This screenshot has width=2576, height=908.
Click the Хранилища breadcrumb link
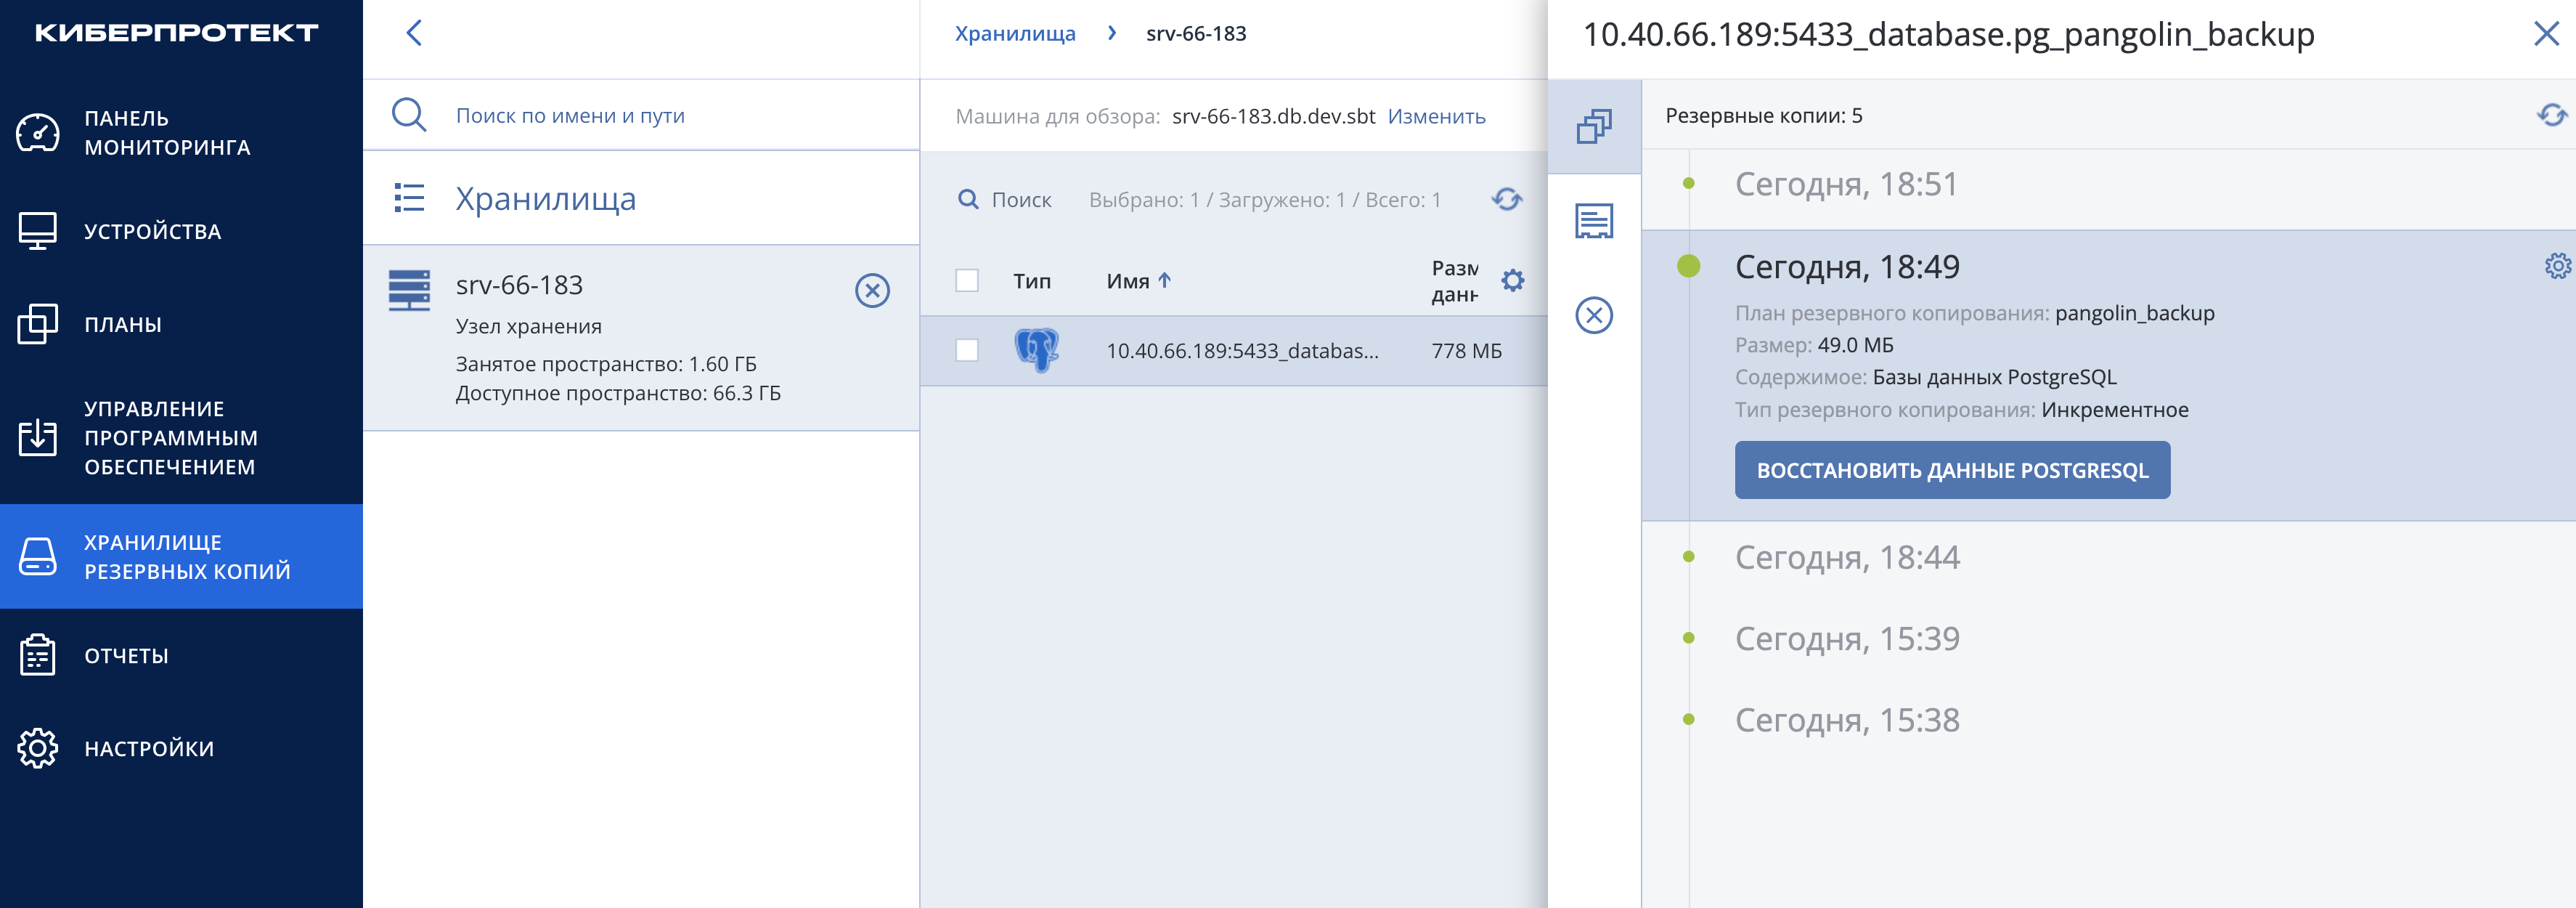(x=1015, y=33)
